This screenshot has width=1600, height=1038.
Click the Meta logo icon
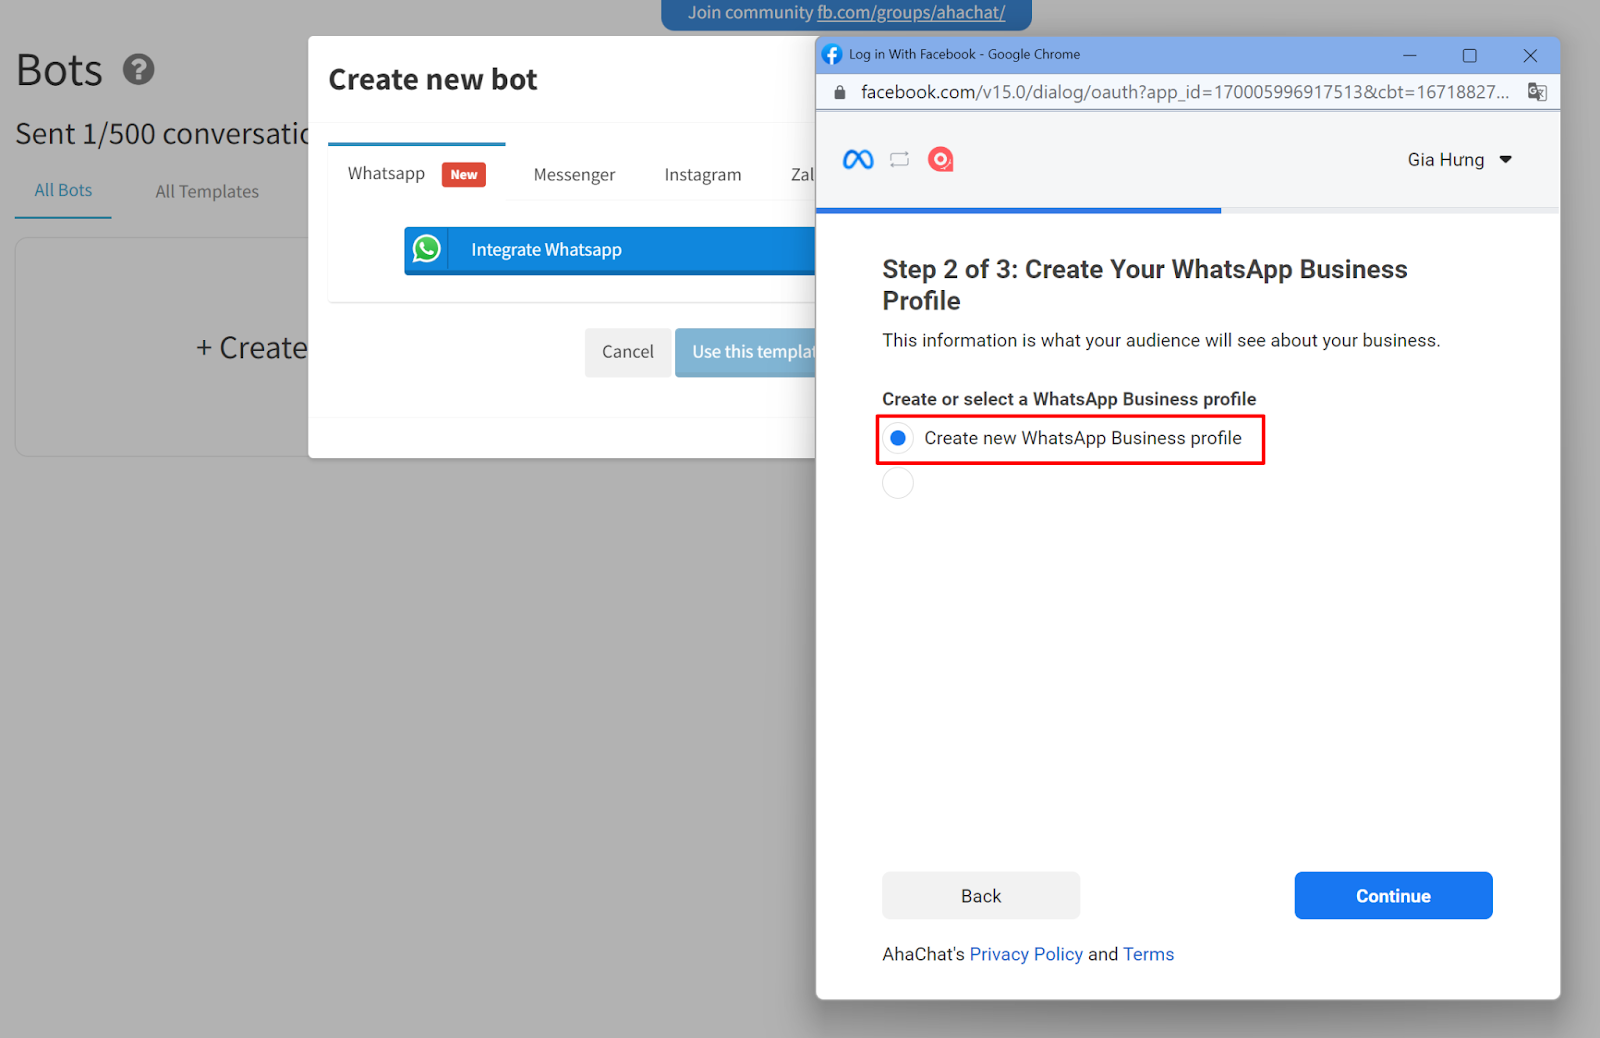click(x=858, y=159)
